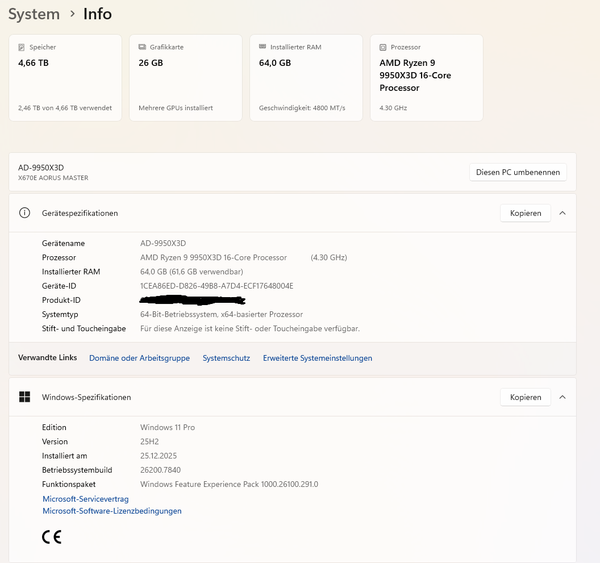Click the Prozessor chip icon
600x563 pixels.
click(383, 47)
